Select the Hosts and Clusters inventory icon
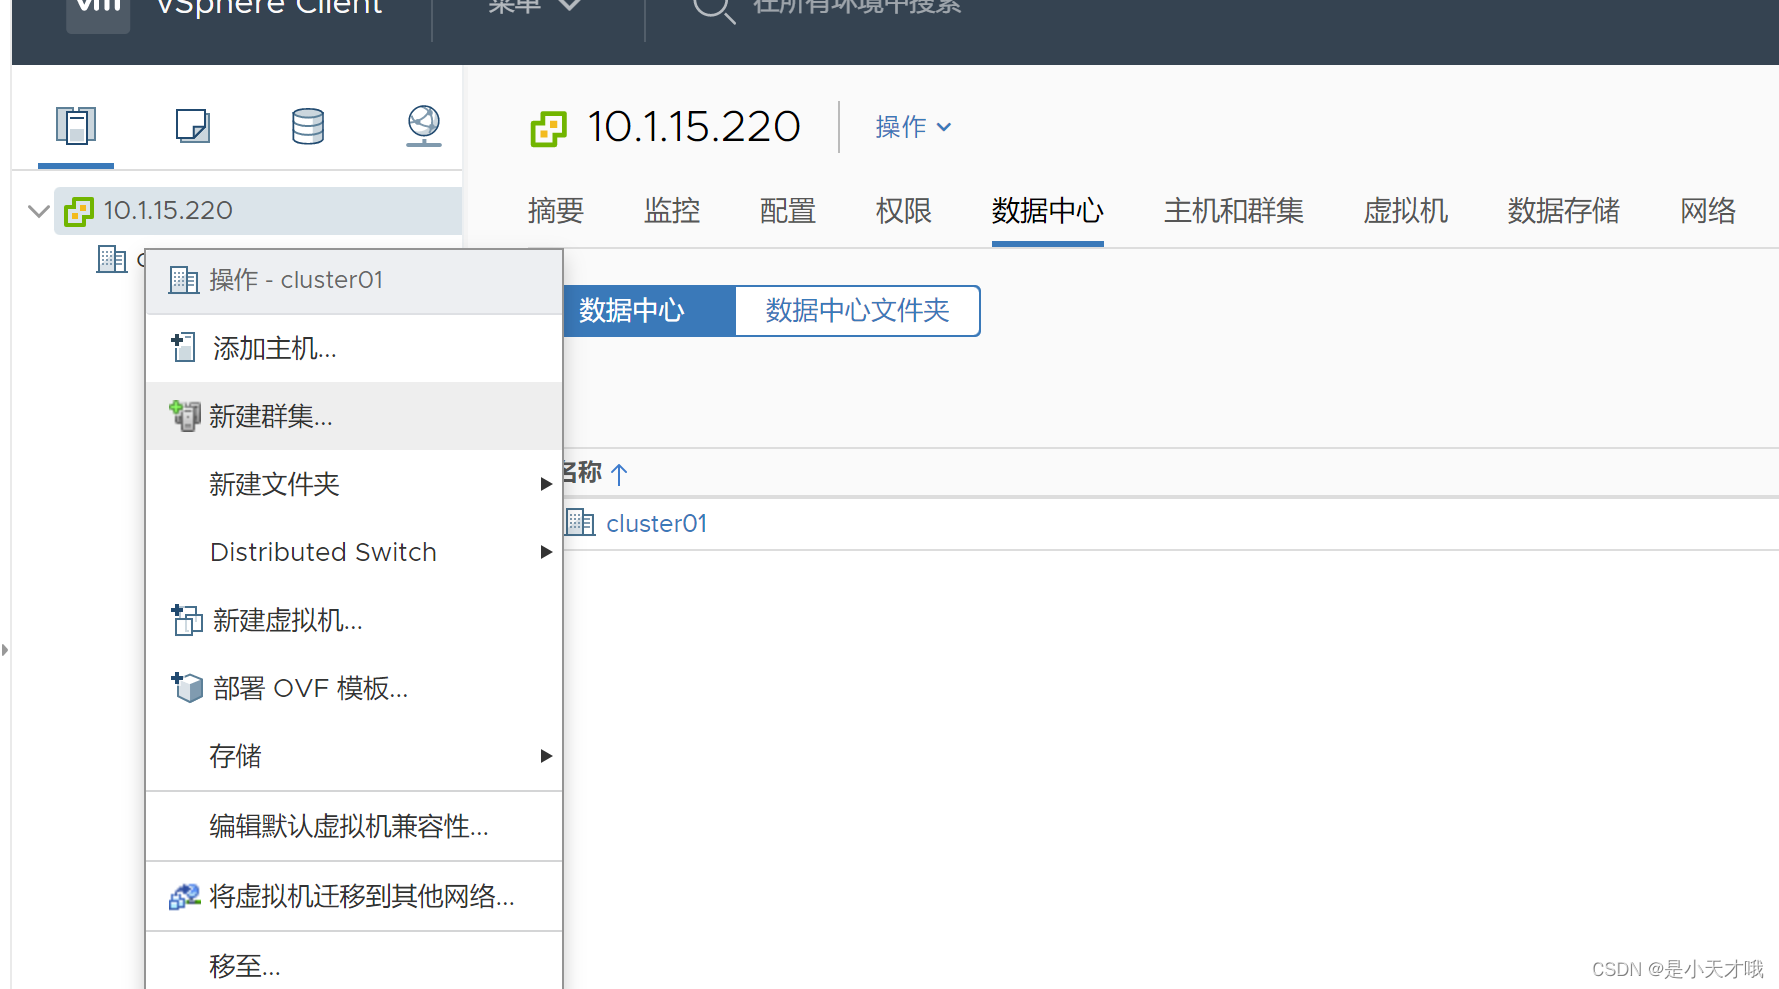This screenshot has height=989, width=1779. click(75, 127)
